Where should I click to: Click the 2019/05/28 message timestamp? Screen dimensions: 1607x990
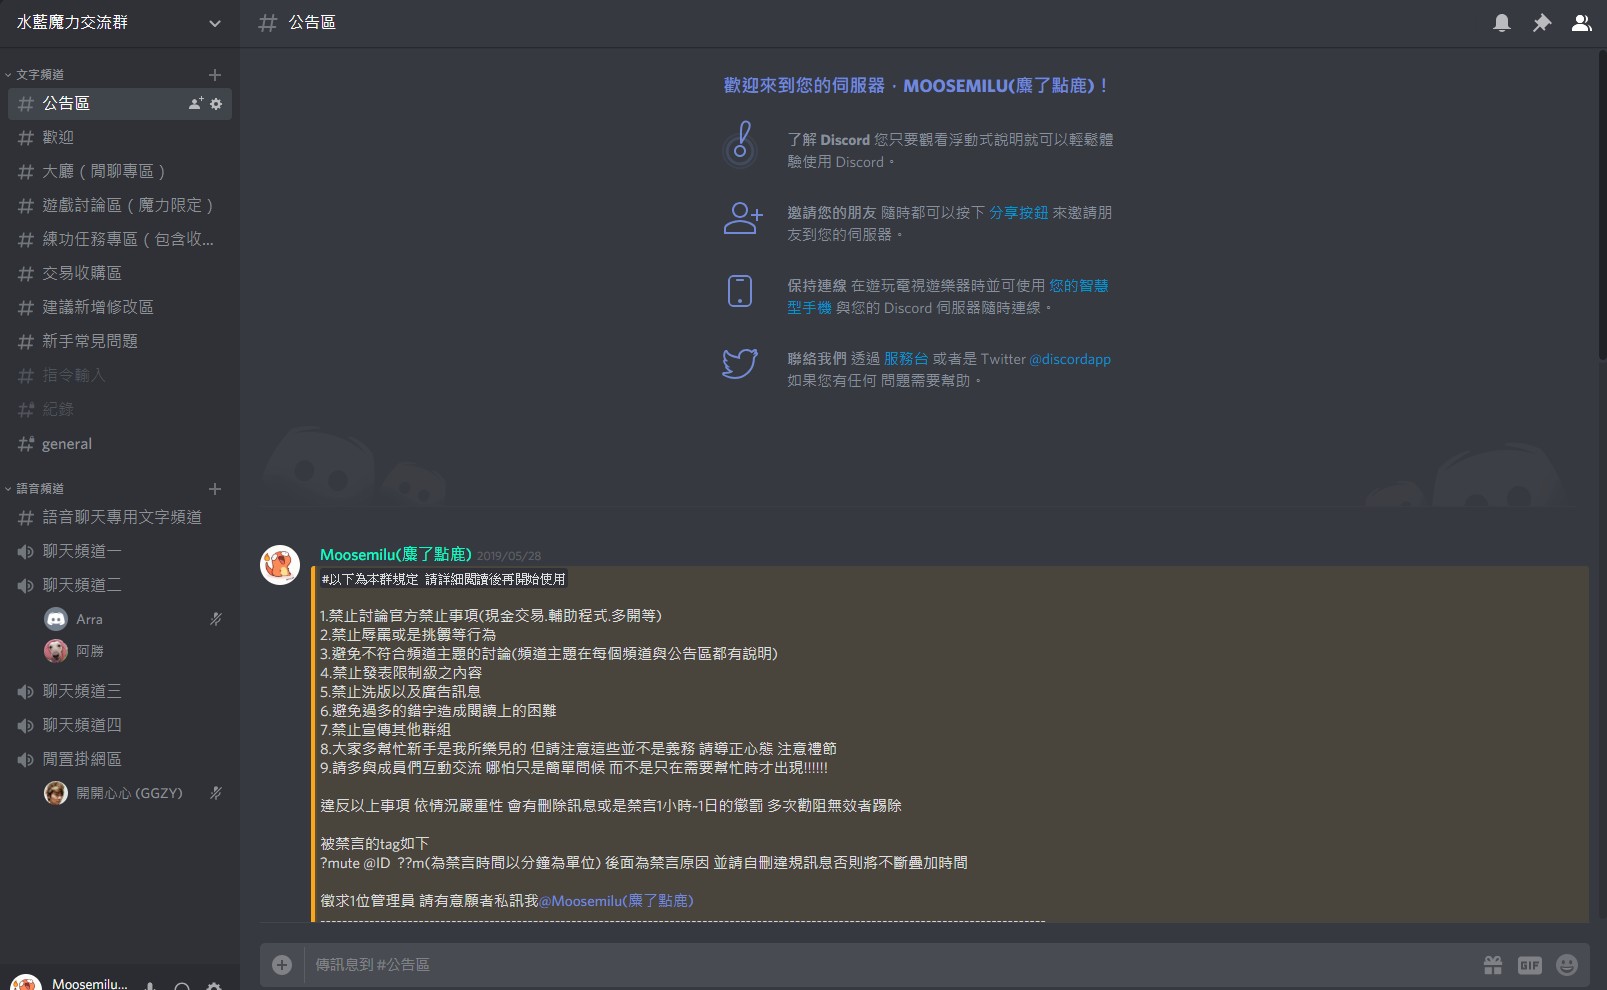[509, 556]
